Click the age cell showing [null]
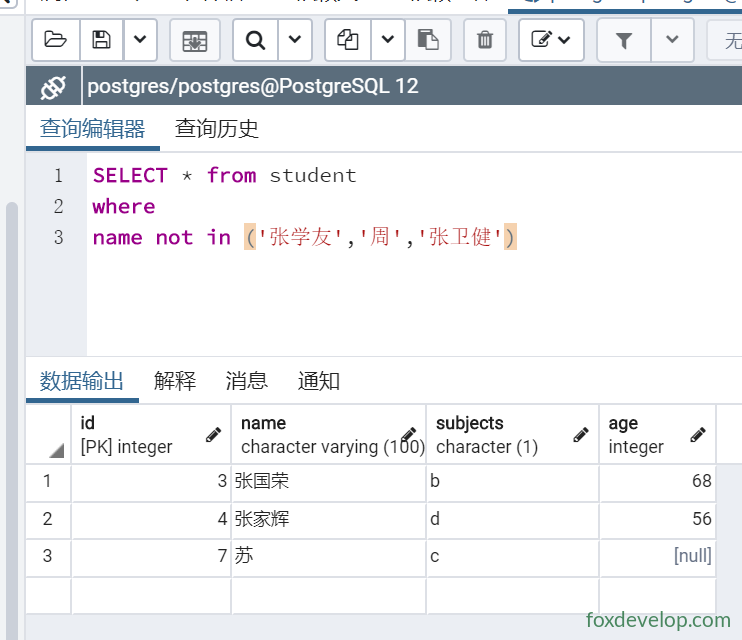This screenshot has width=742, height=640. pos(658,556)
